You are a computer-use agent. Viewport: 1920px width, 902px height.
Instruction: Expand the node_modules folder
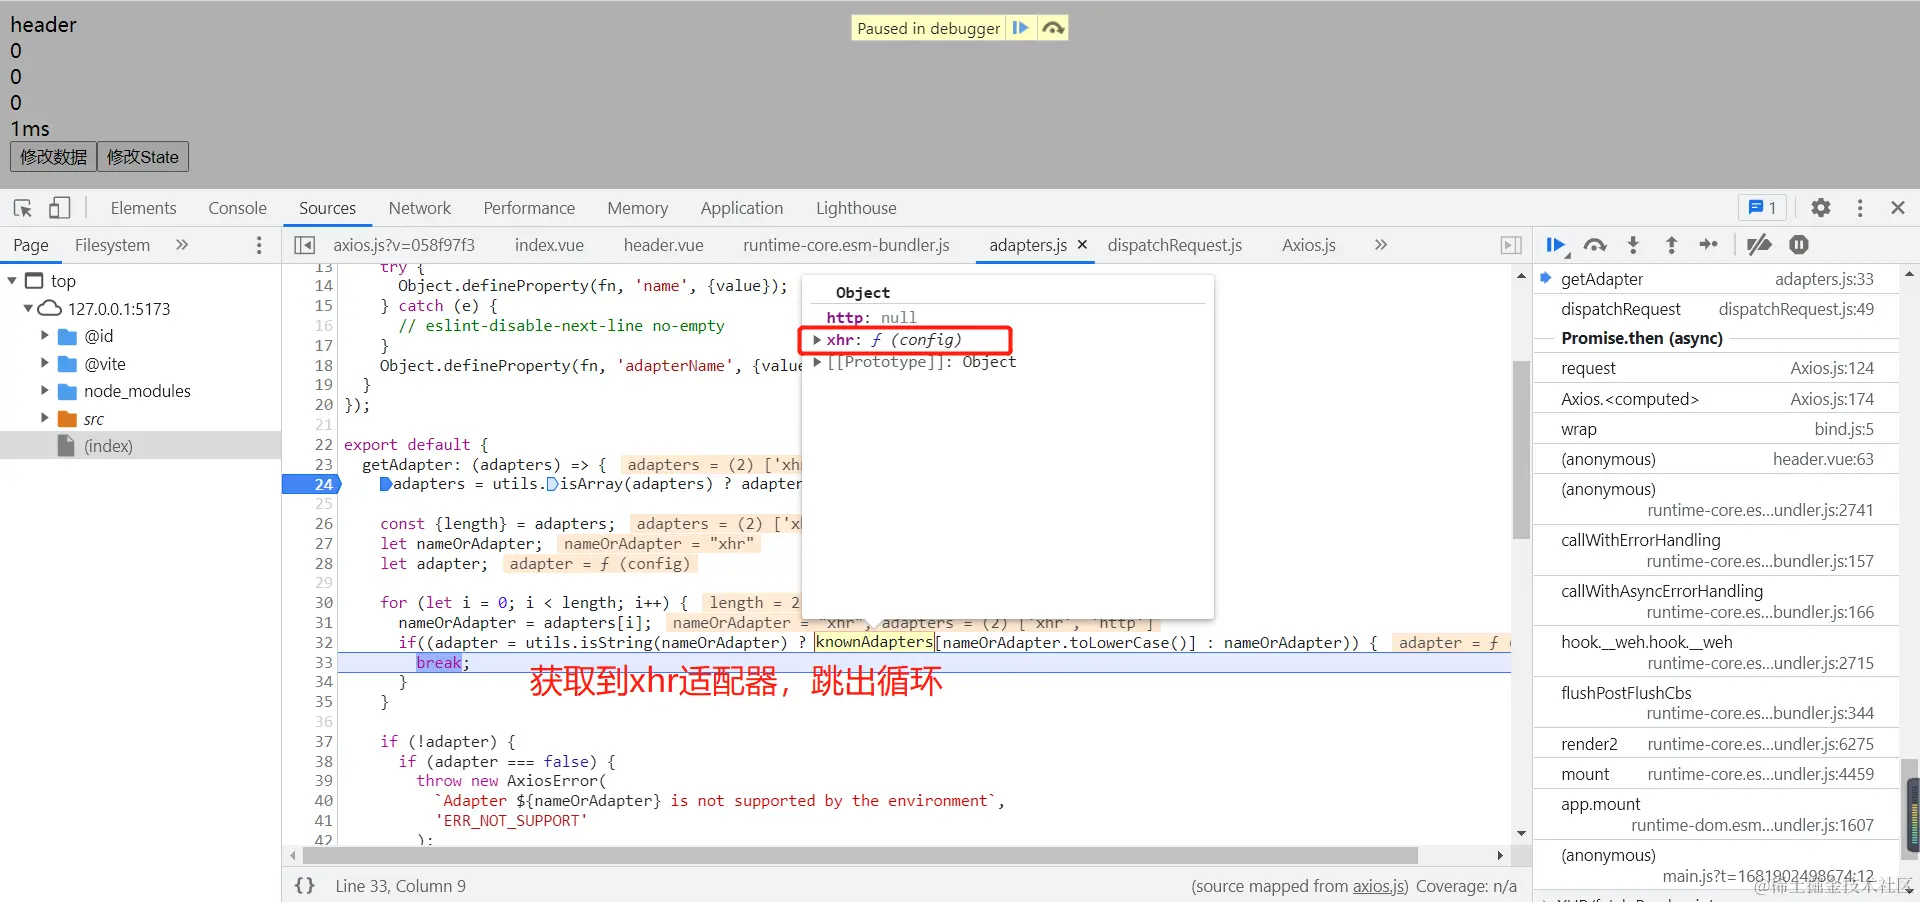click(x=44, y=391)
